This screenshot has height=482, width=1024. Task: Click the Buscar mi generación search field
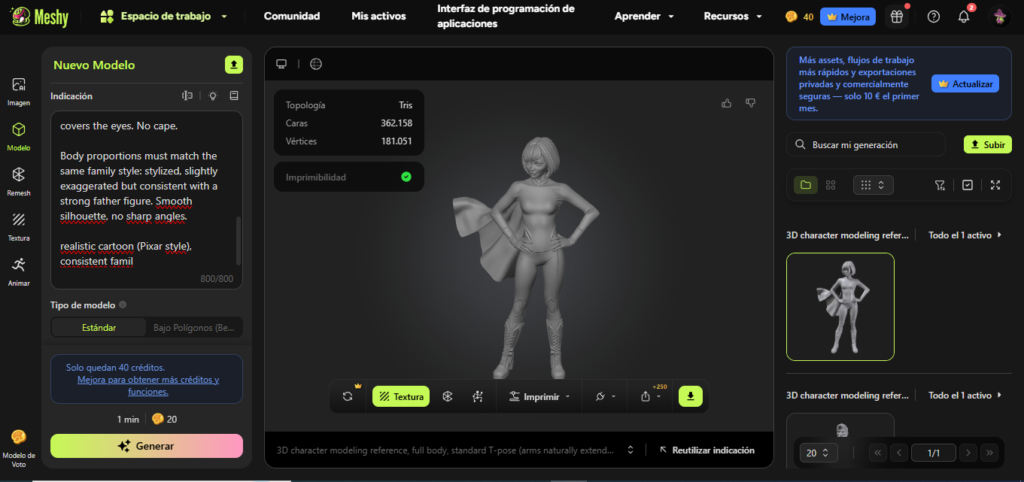tap(866, 145)
